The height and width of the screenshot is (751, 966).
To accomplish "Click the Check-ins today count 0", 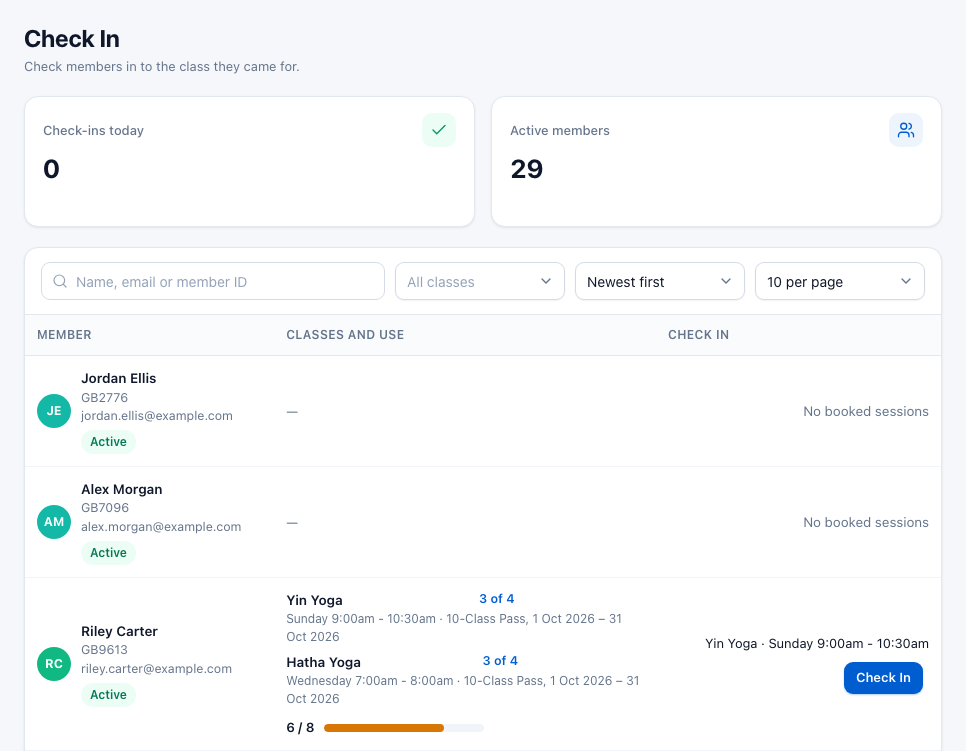I will pyautogui.click(x=51, y=169).
